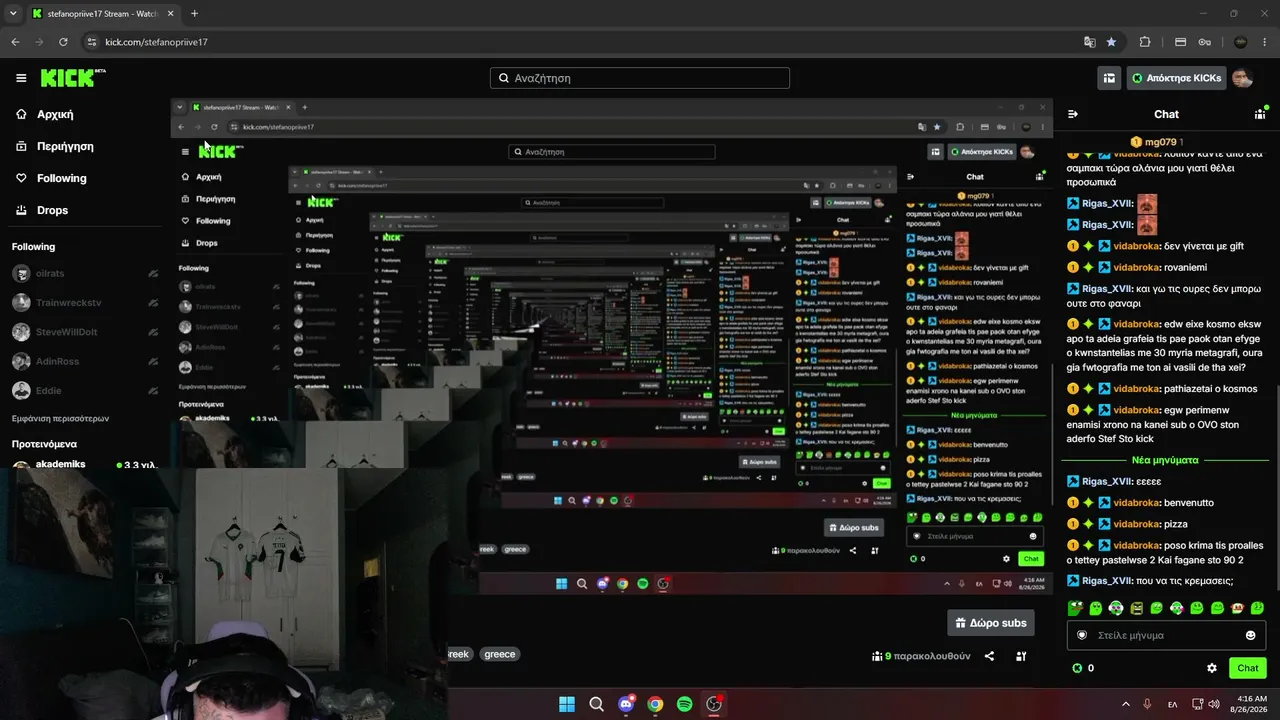Send message with green Chat button
1280x720 pixels.
[x=1247, y=668]
